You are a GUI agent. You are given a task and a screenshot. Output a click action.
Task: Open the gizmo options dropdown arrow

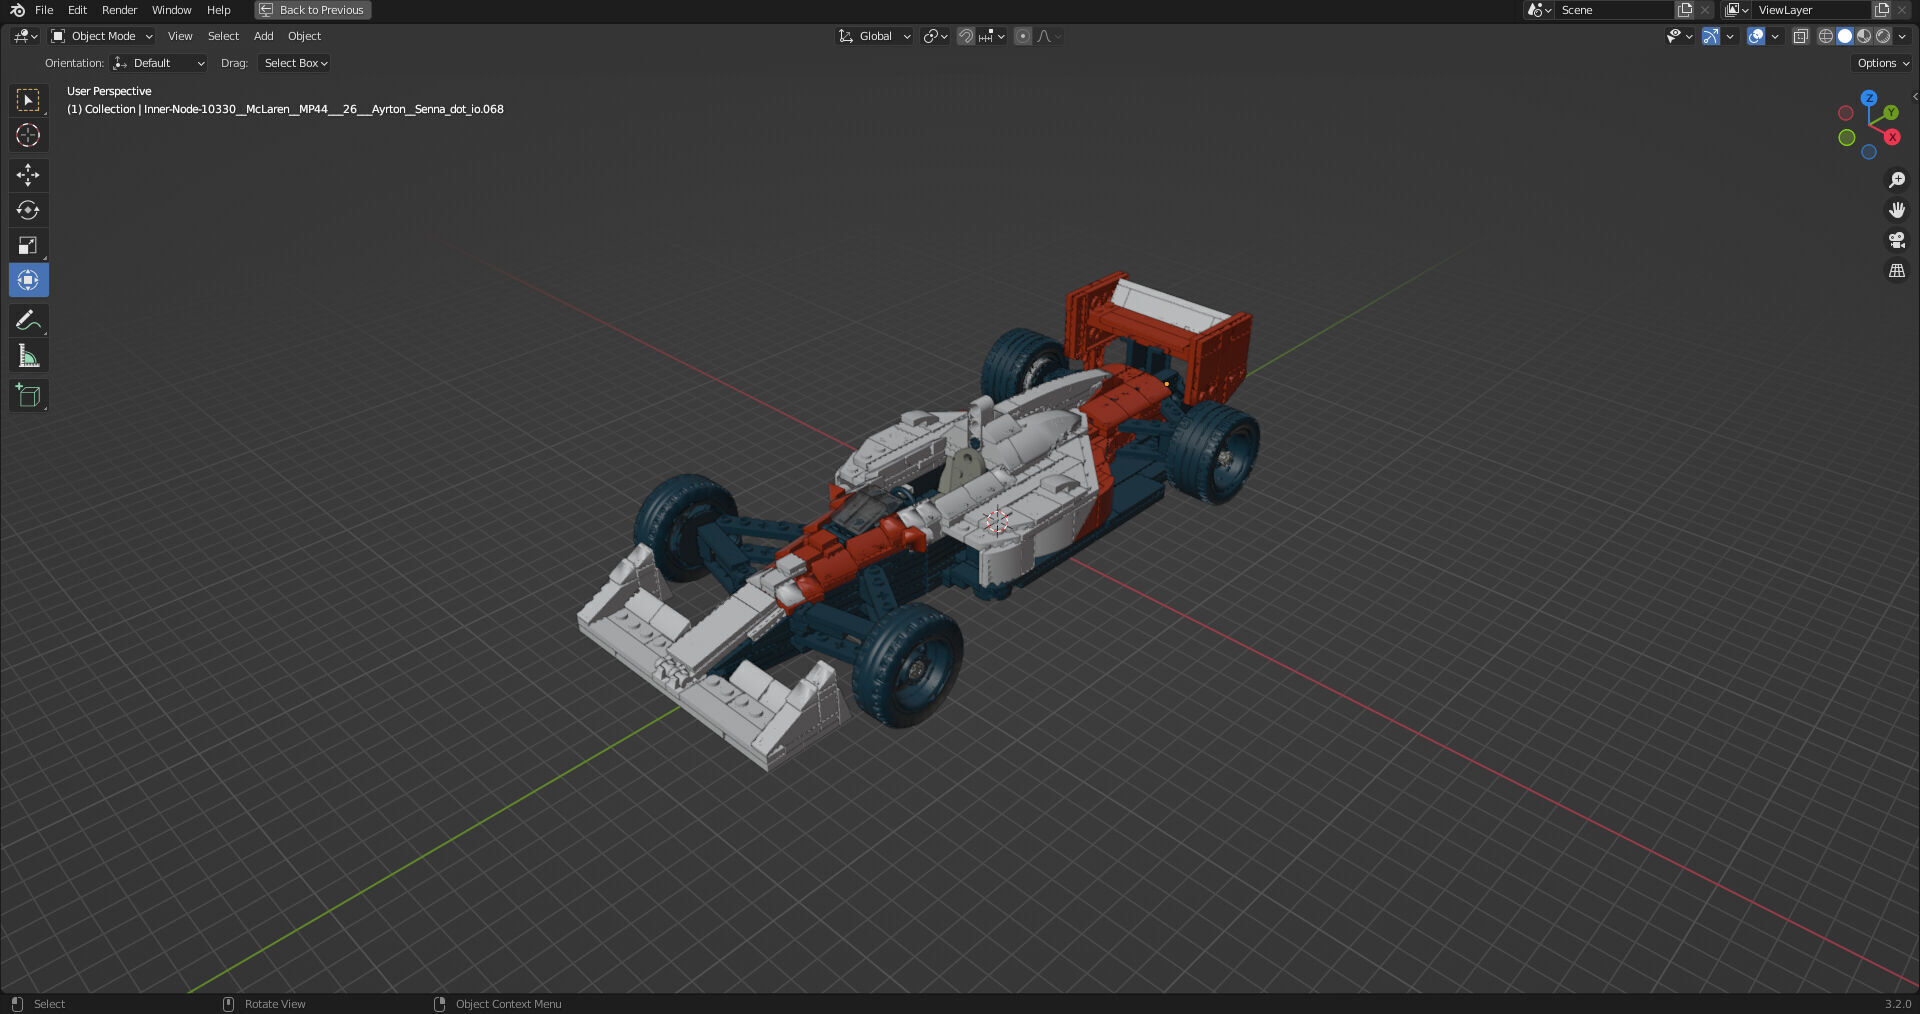tap(1730, 36)
